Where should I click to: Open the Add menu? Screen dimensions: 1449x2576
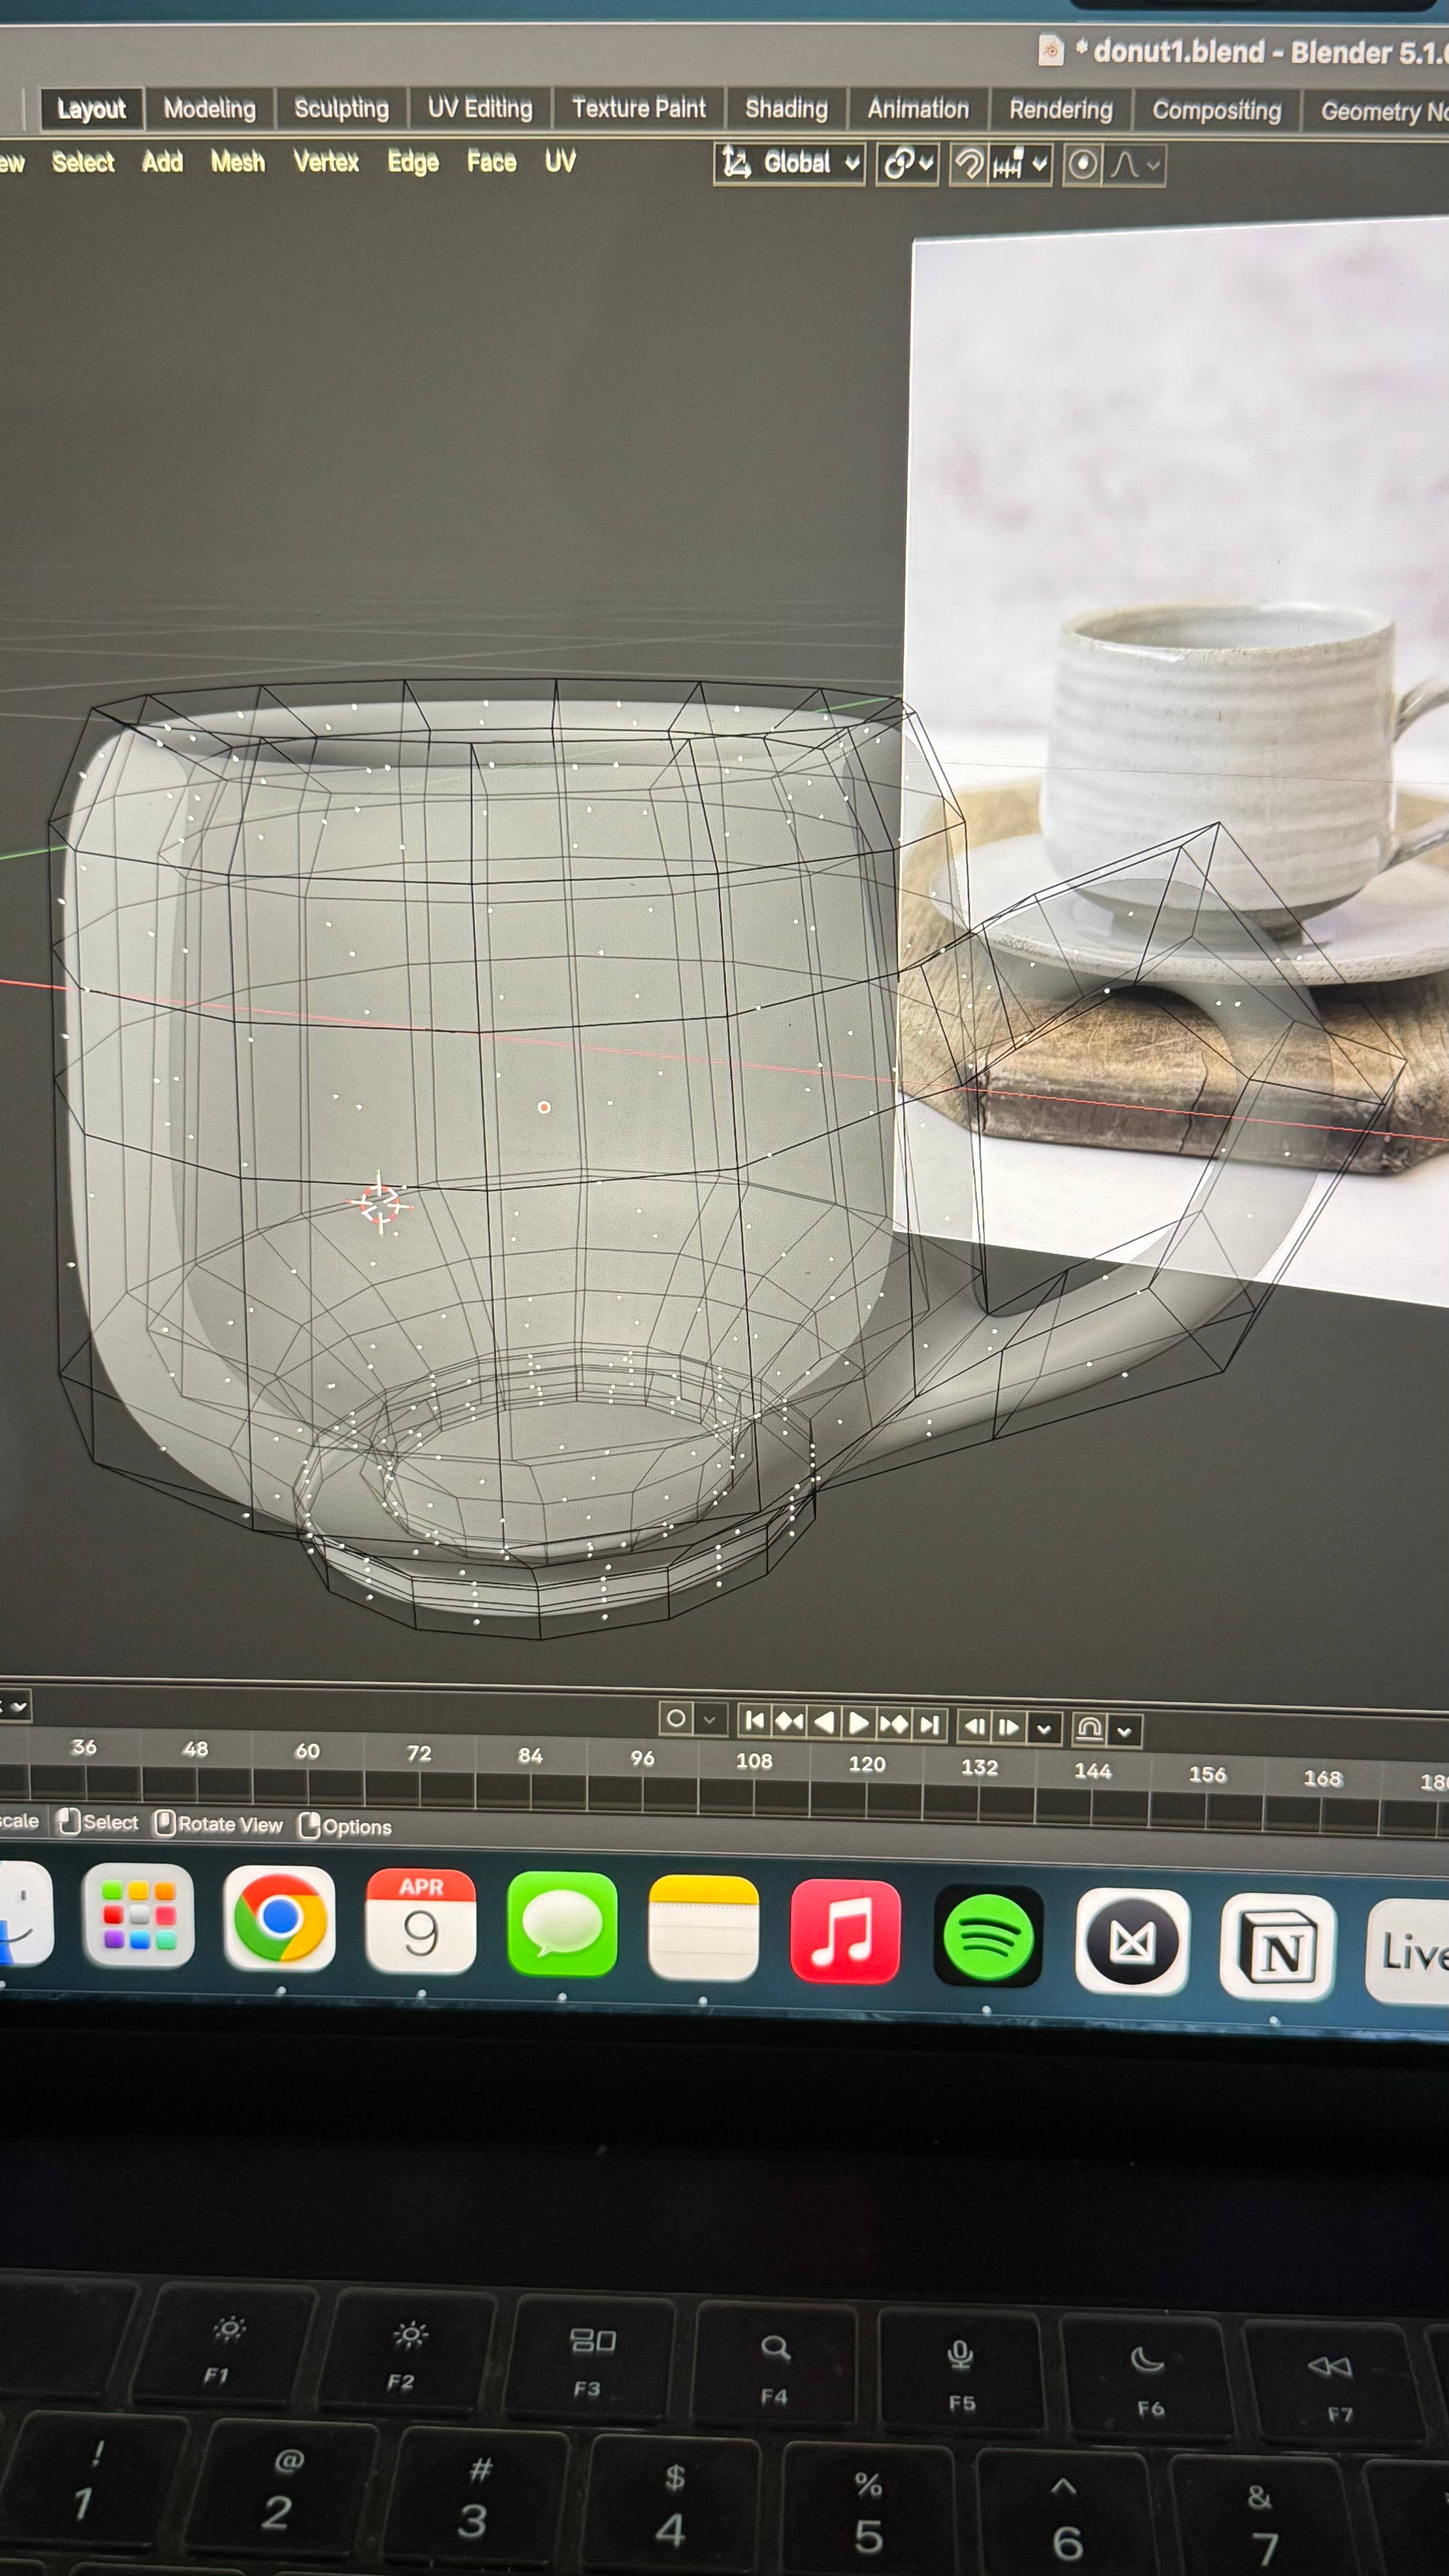tap(162, 162)
